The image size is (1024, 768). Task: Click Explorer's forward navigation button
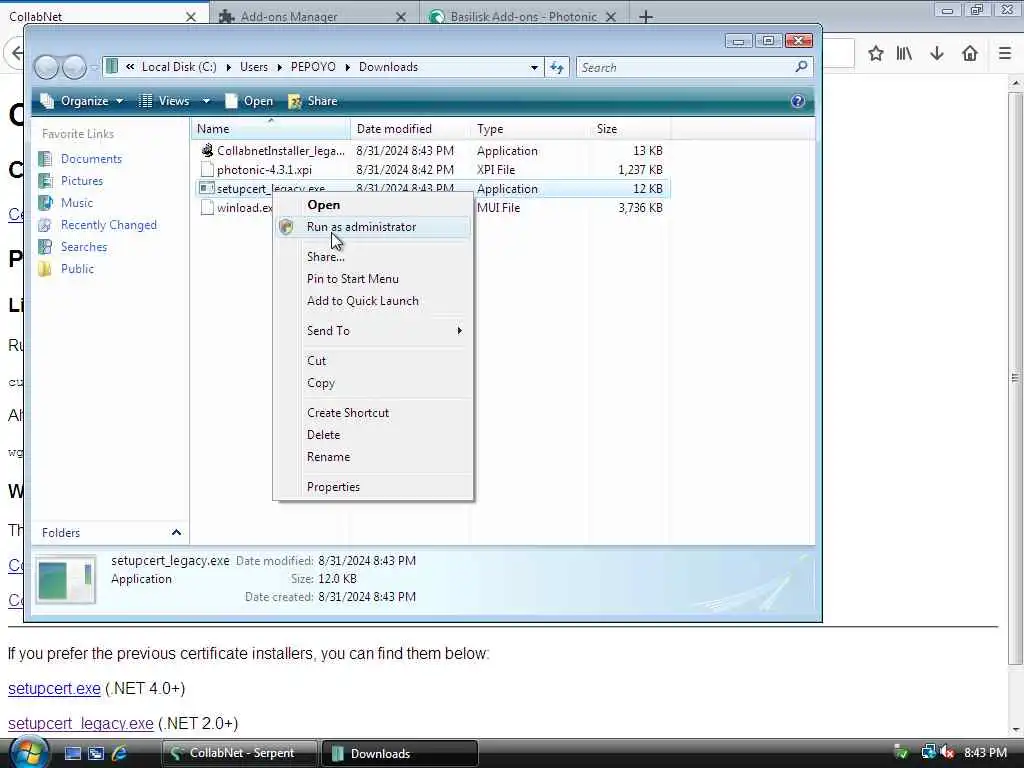[74, 67]
